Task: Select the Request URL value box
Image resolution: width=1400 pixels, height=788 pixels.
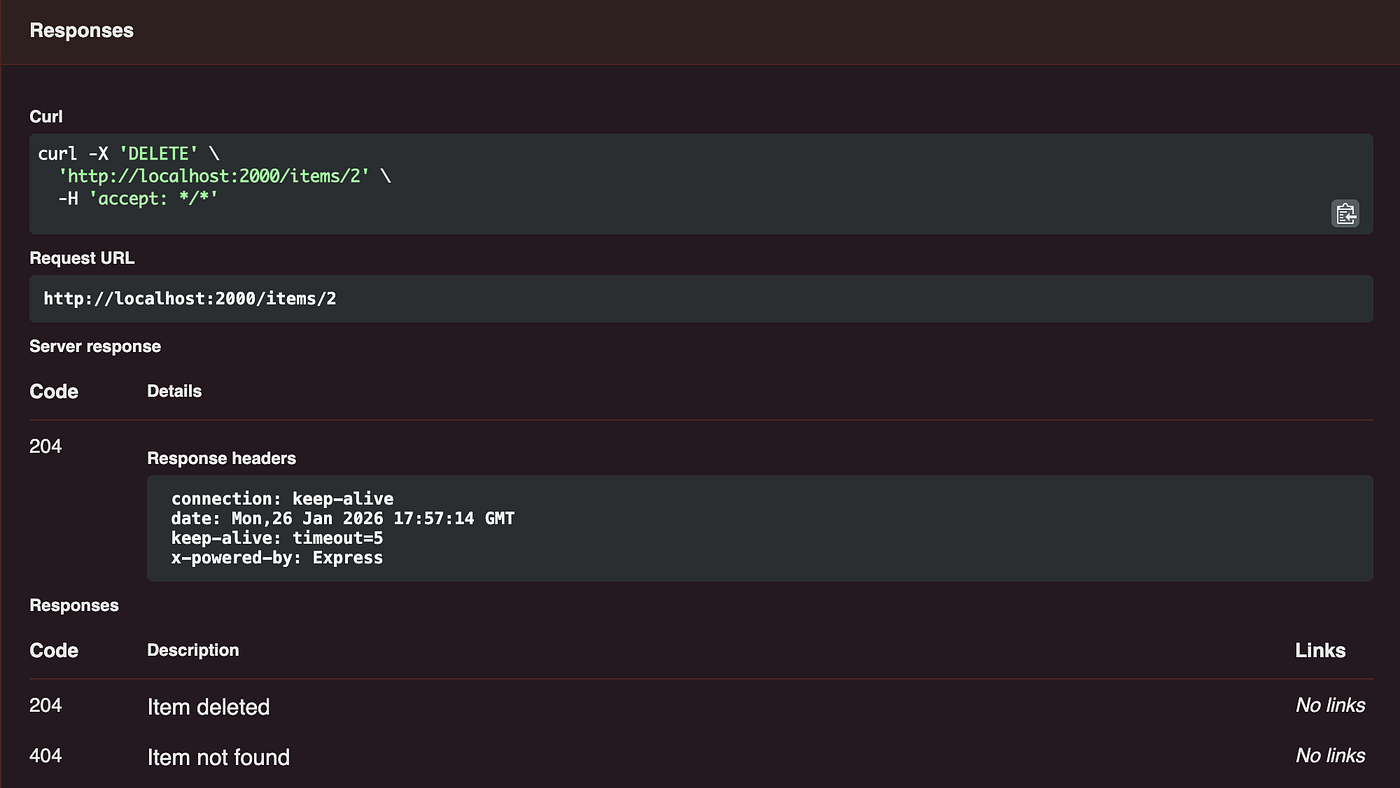Action: click(x=701, y=299)
